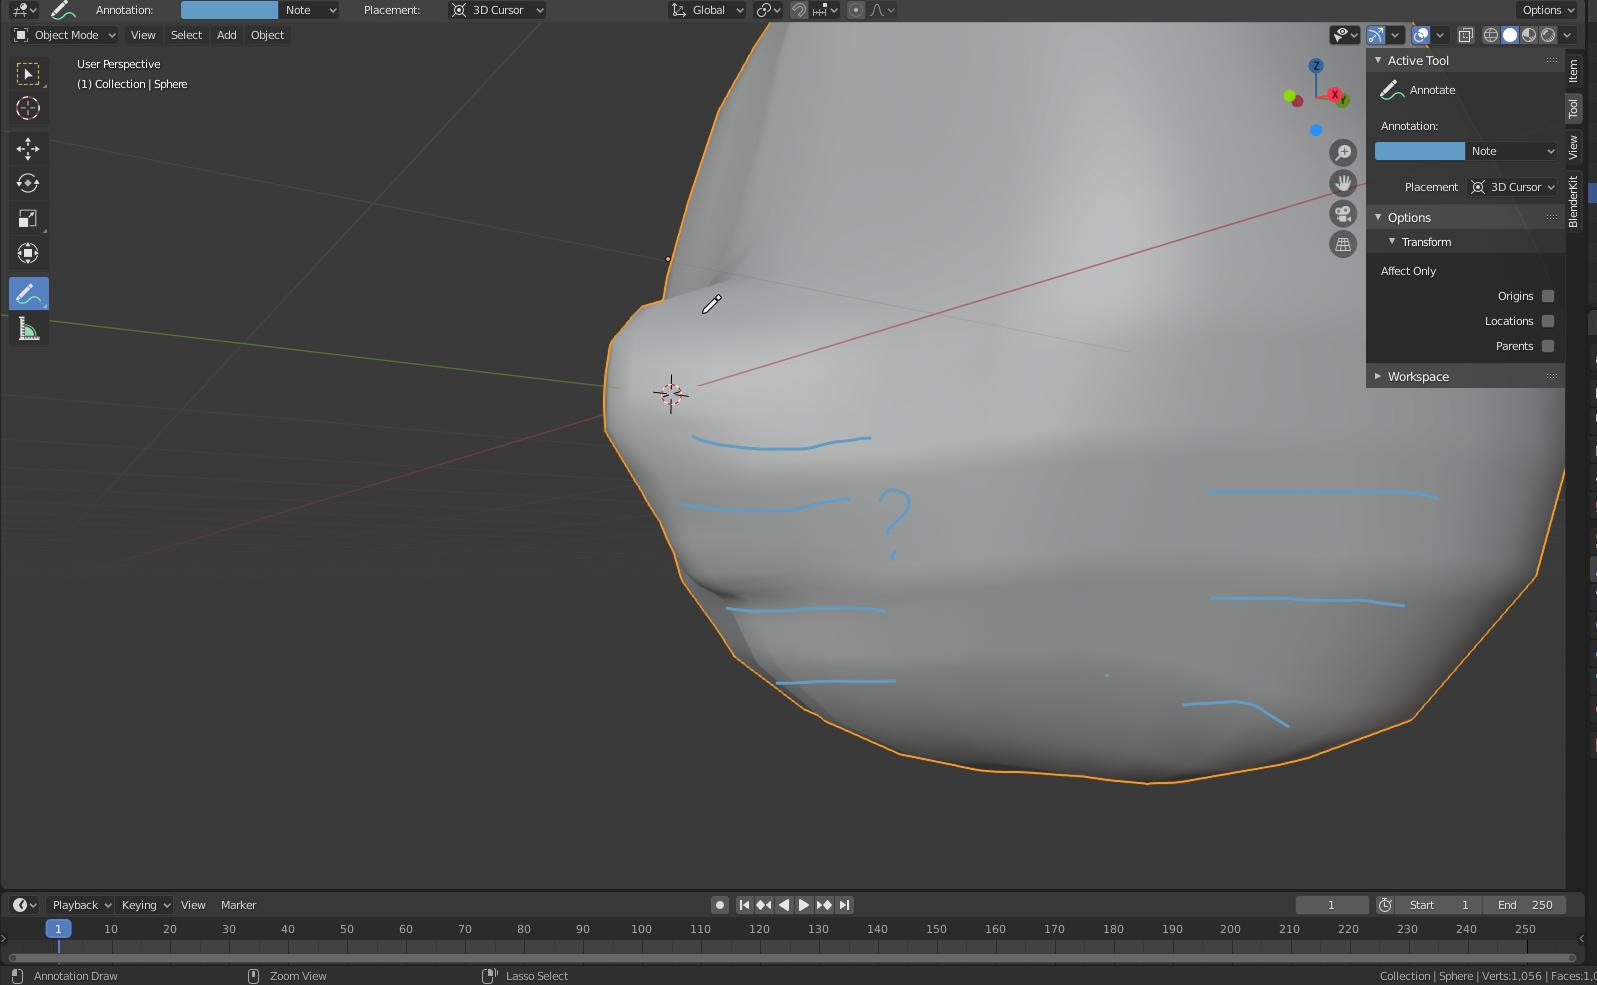Screen dimensions: 1597x985
Task: Toggle camera view icon
Action: (1343, 214)
